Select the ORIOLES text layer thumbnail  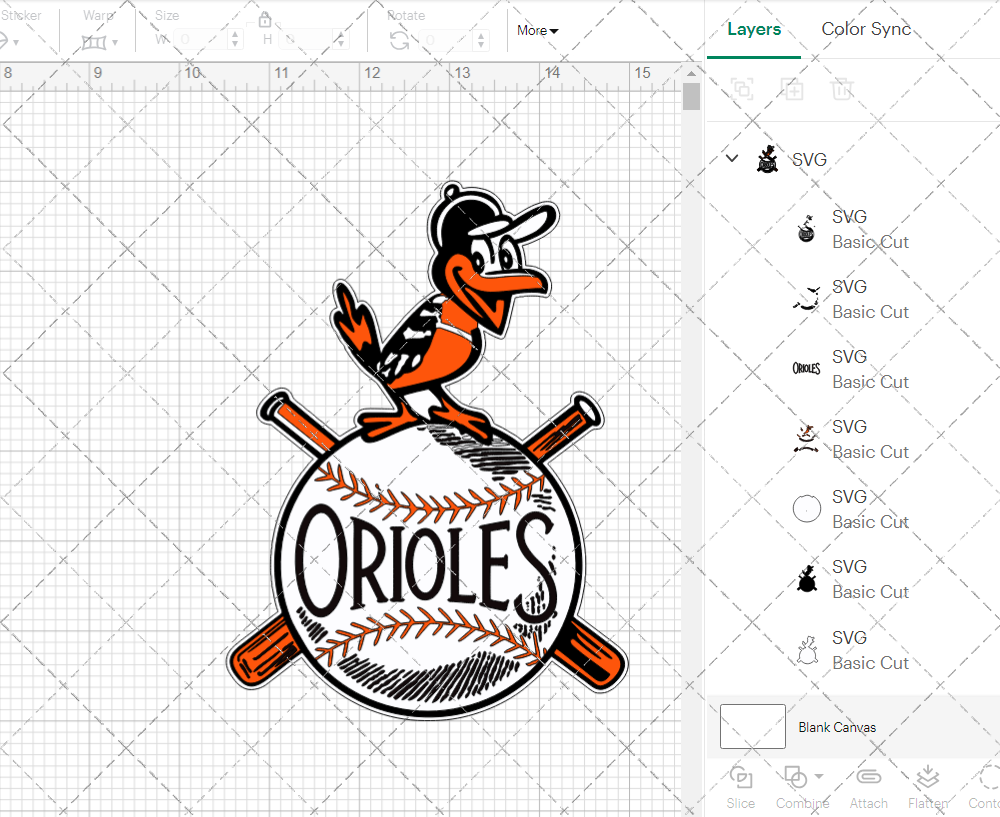[x=806, y=369]
